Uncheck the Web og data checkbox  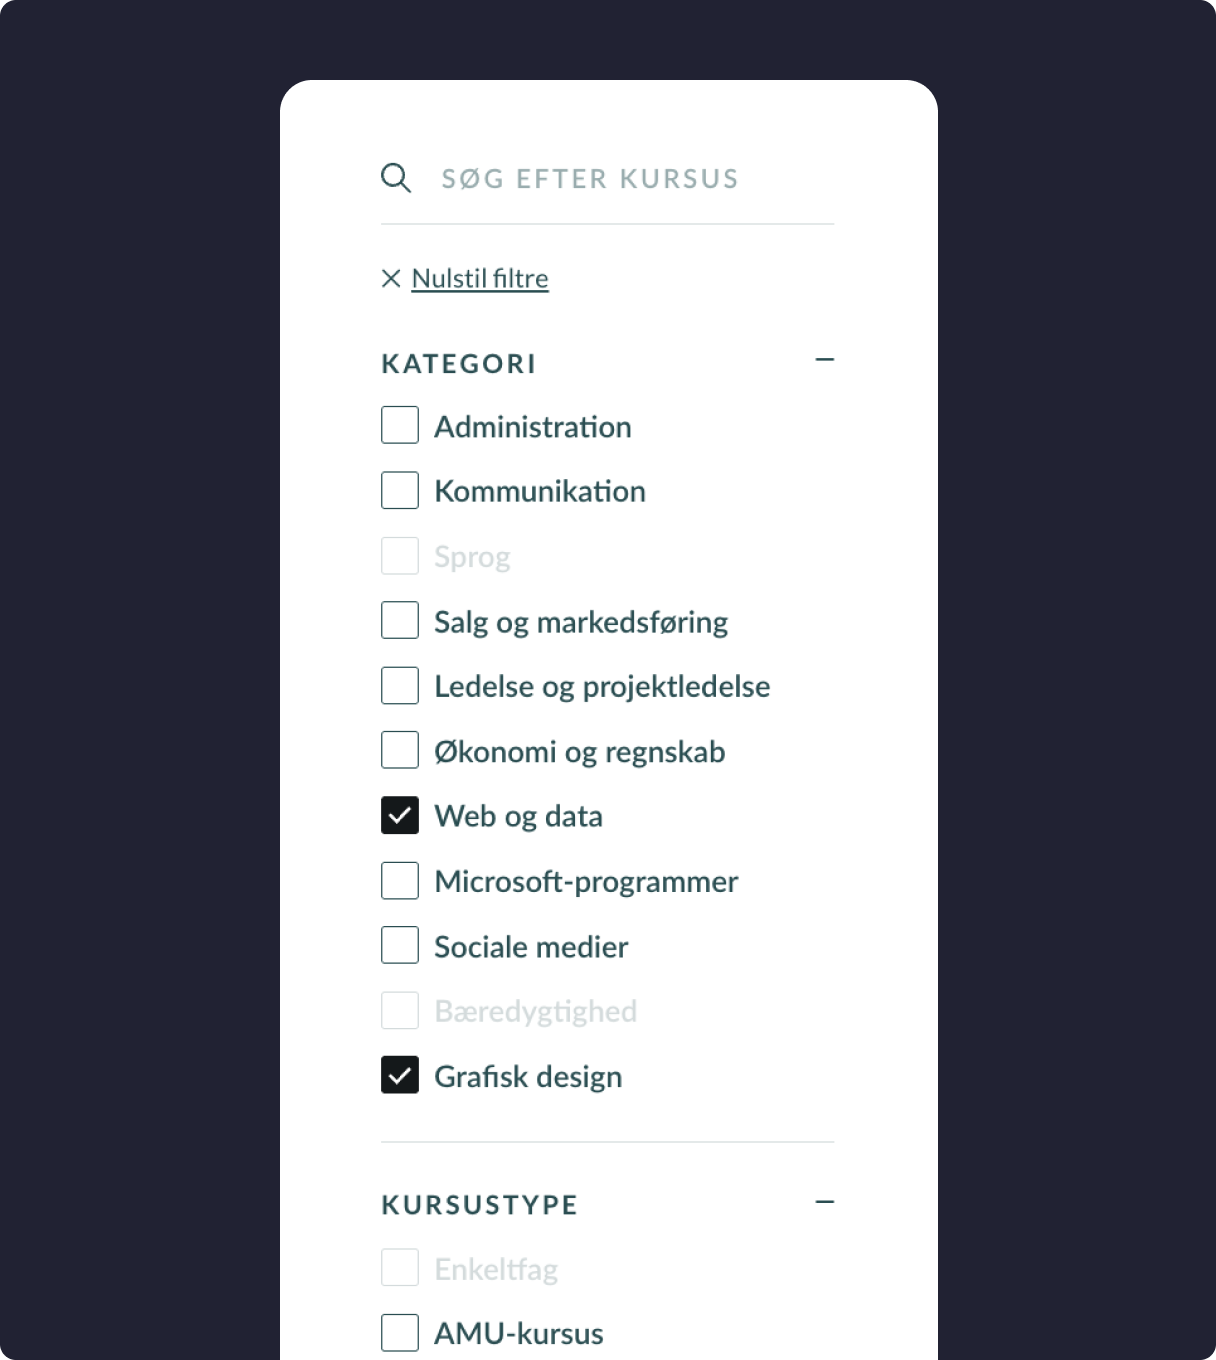tap(400, 815)
